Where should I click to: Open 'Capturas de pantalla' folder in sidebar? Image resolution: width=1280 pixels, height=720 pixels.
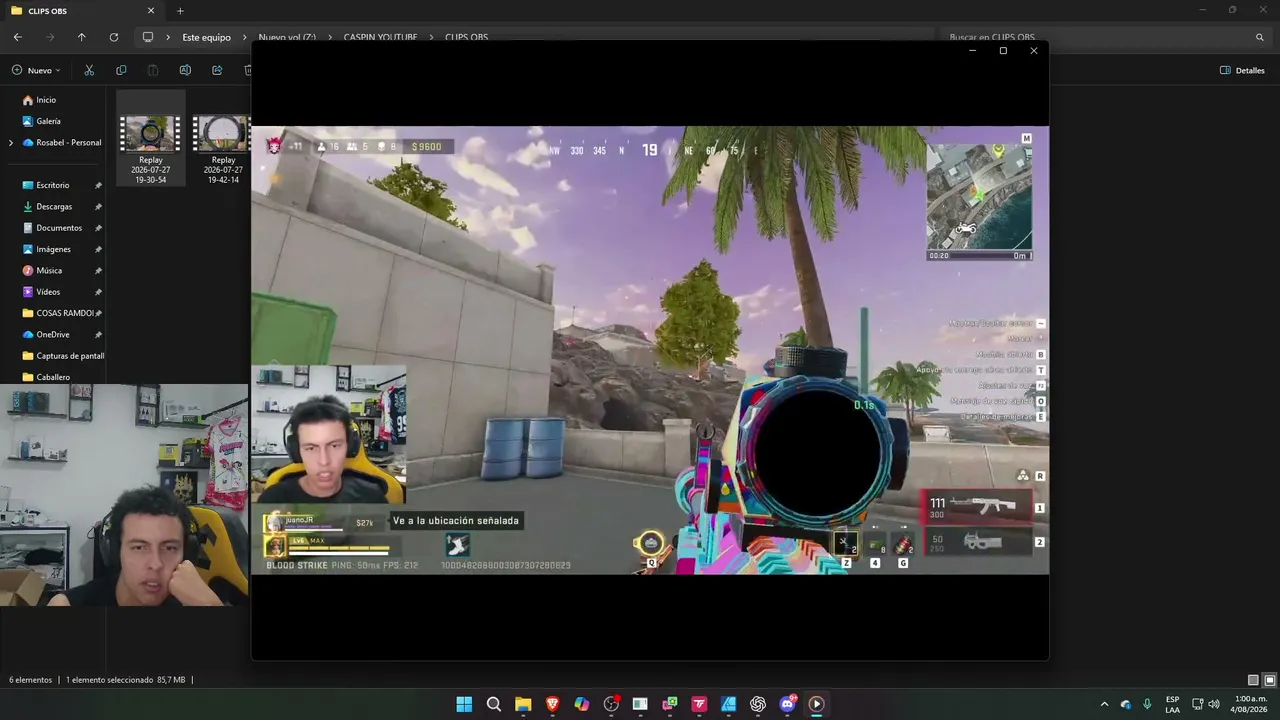pos(62,356)
